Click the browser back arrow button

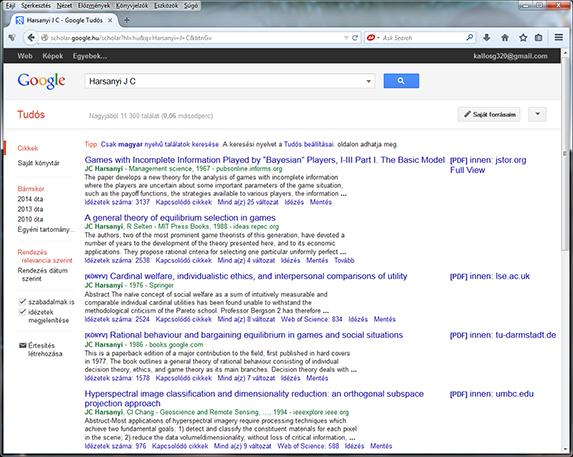tap(31, 38)
